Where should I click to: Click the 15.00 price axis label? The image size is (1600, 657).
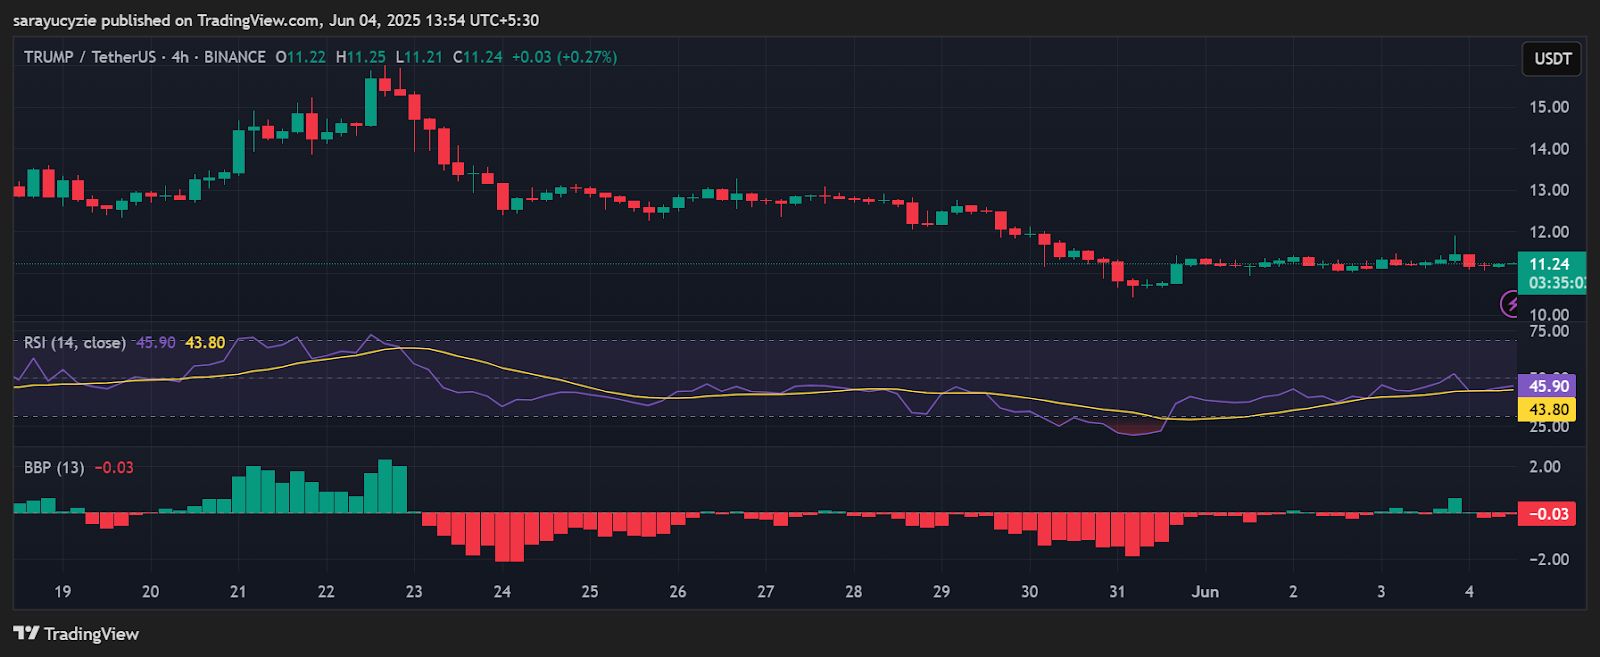coord(1549,107)
